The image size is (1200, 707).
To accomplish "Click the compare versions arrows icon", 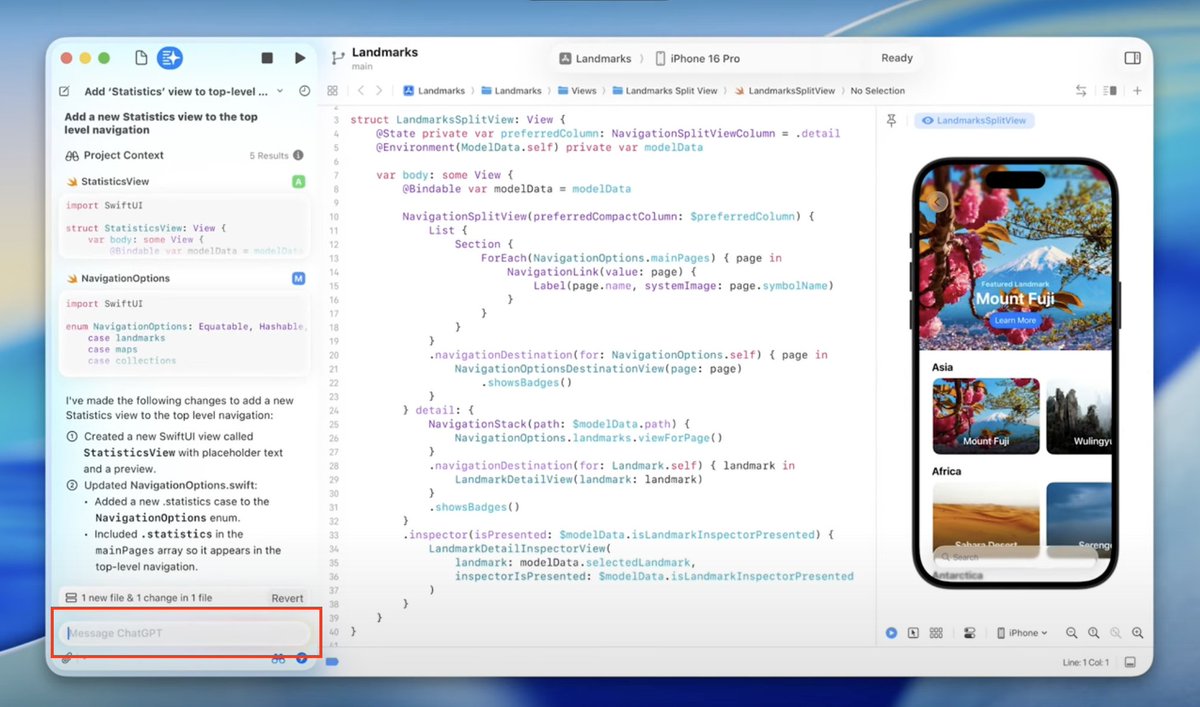I will [1081, 91].
